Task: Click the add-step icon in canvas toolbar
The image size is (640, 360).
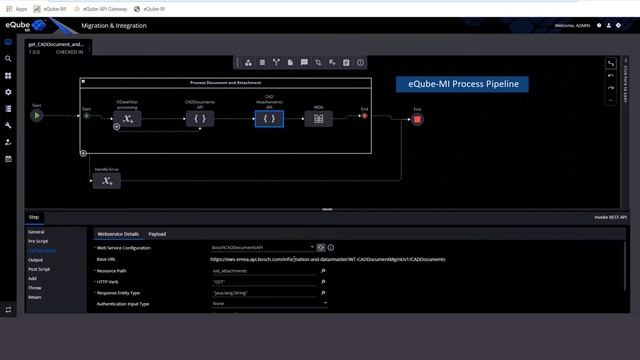Action: [332, 62]
